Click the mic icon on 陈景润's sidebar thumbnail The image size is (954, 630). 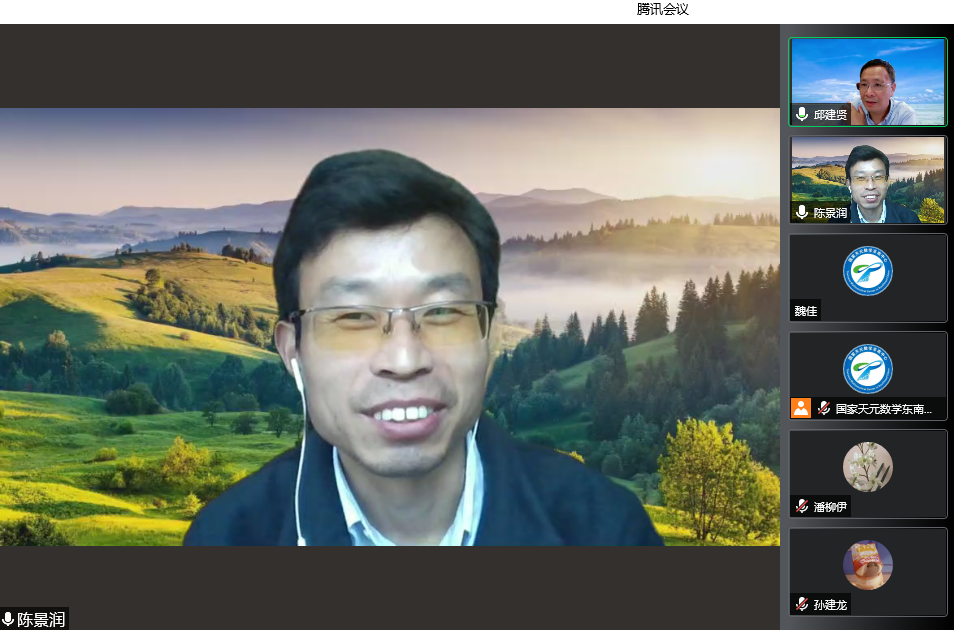point(800,212)
